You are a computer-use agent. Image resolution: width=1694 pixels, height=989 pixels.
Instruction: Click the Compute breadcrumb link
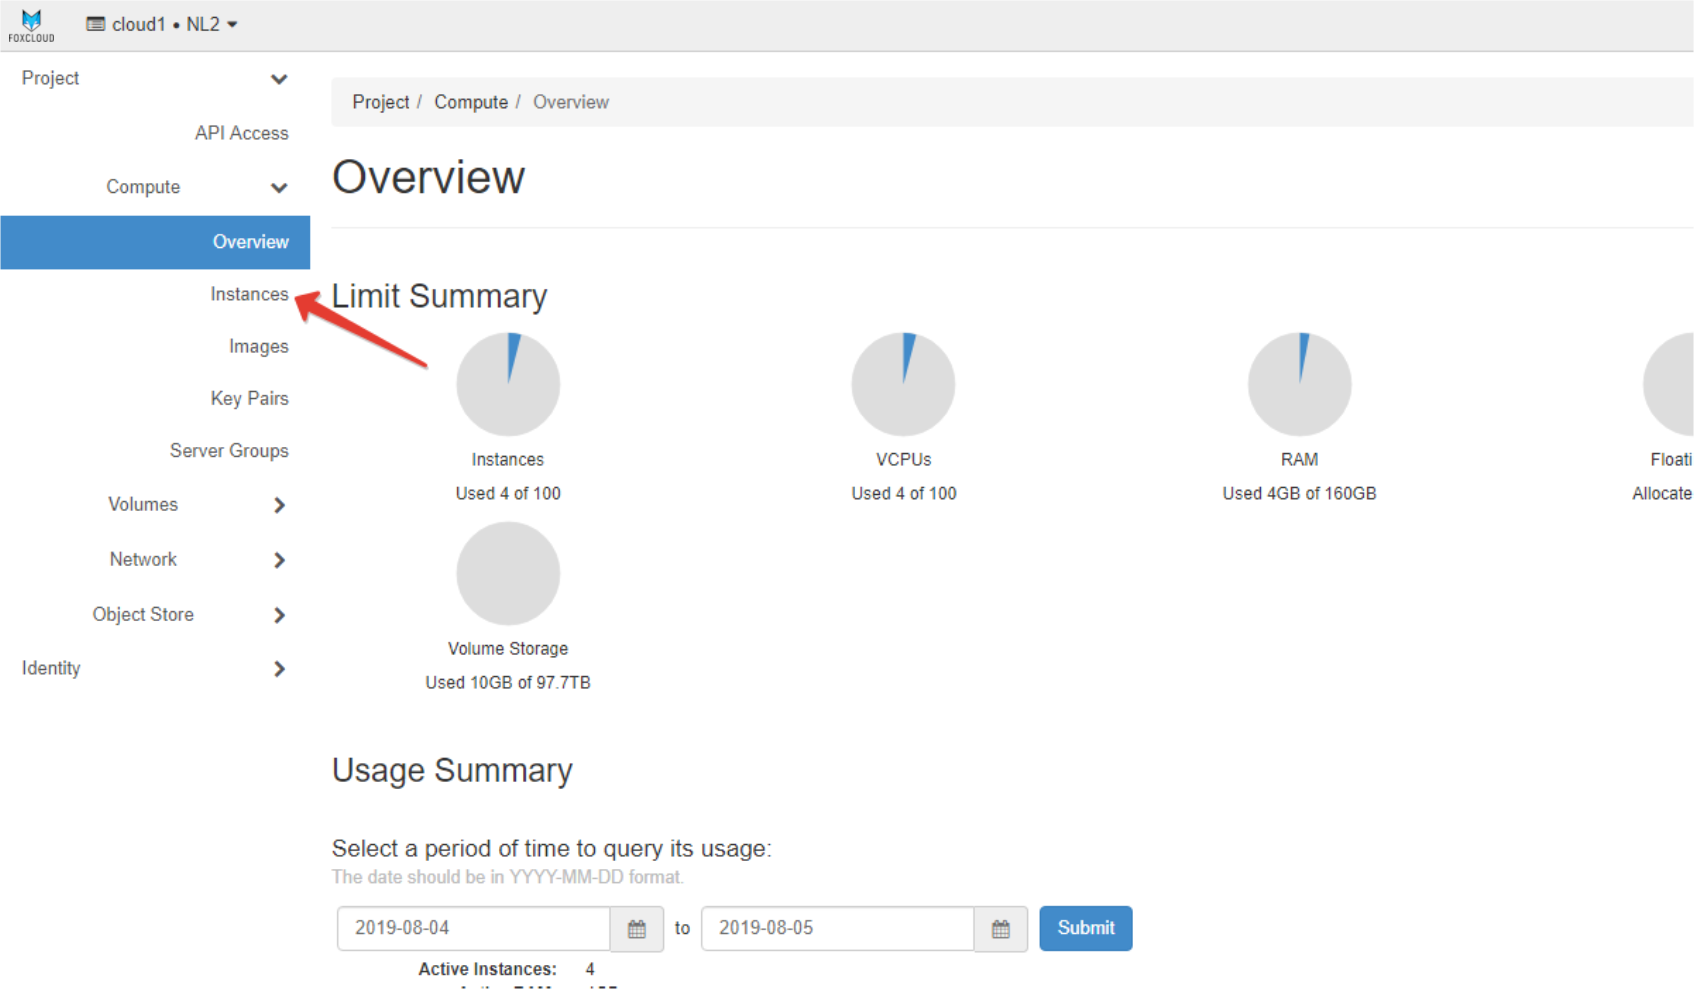(x=470, y=102)
